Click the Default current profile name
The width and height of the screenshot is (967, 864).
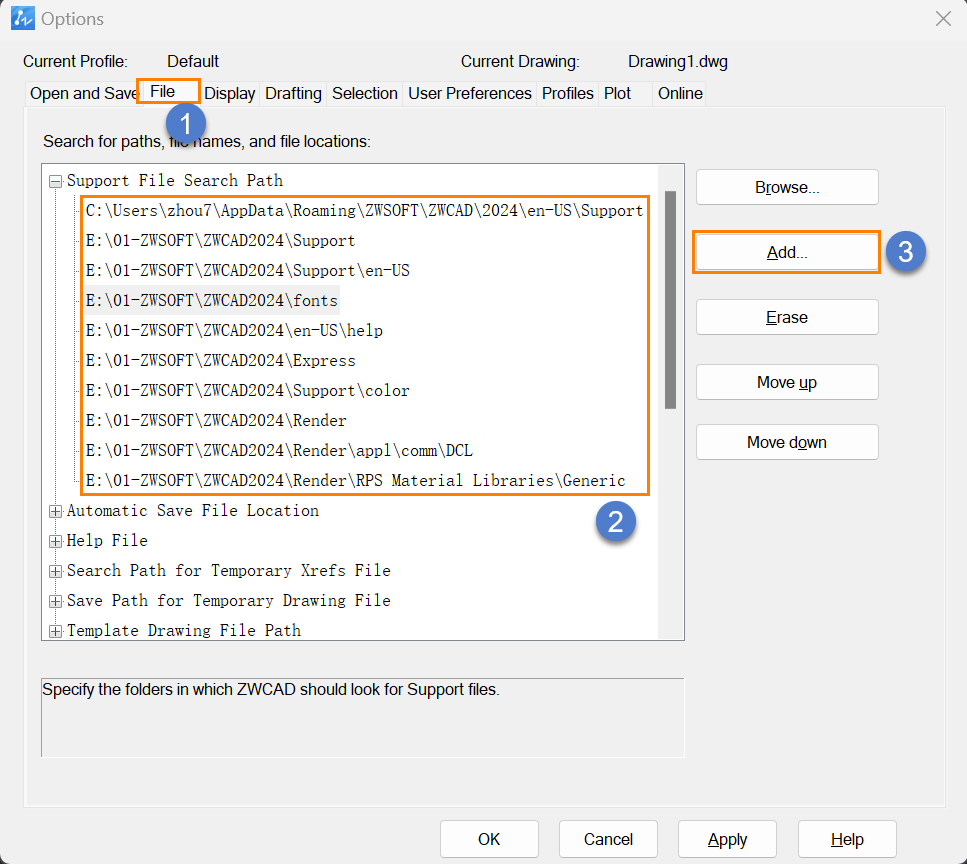click(x=192, y=62)
